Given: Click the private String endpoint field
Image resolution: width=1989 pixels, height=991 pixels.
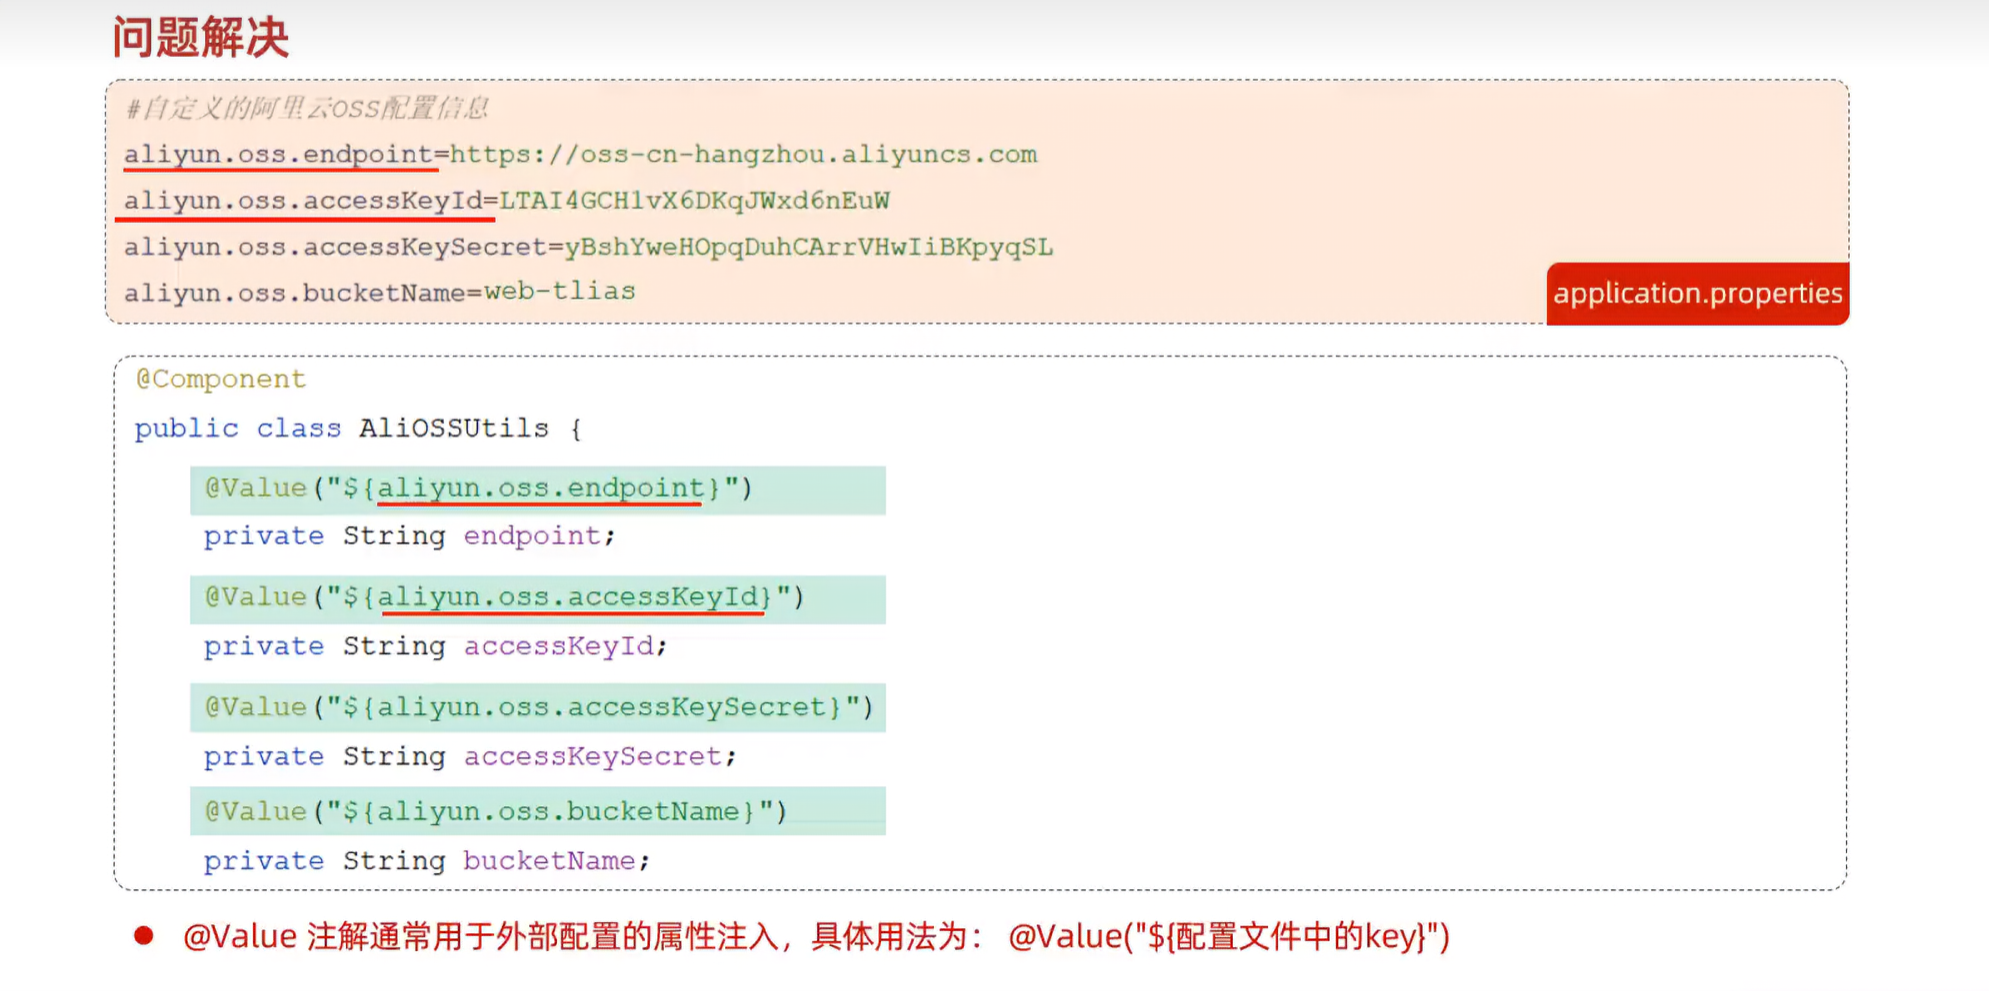Looking at the screenshot, I should click(408, 536).
